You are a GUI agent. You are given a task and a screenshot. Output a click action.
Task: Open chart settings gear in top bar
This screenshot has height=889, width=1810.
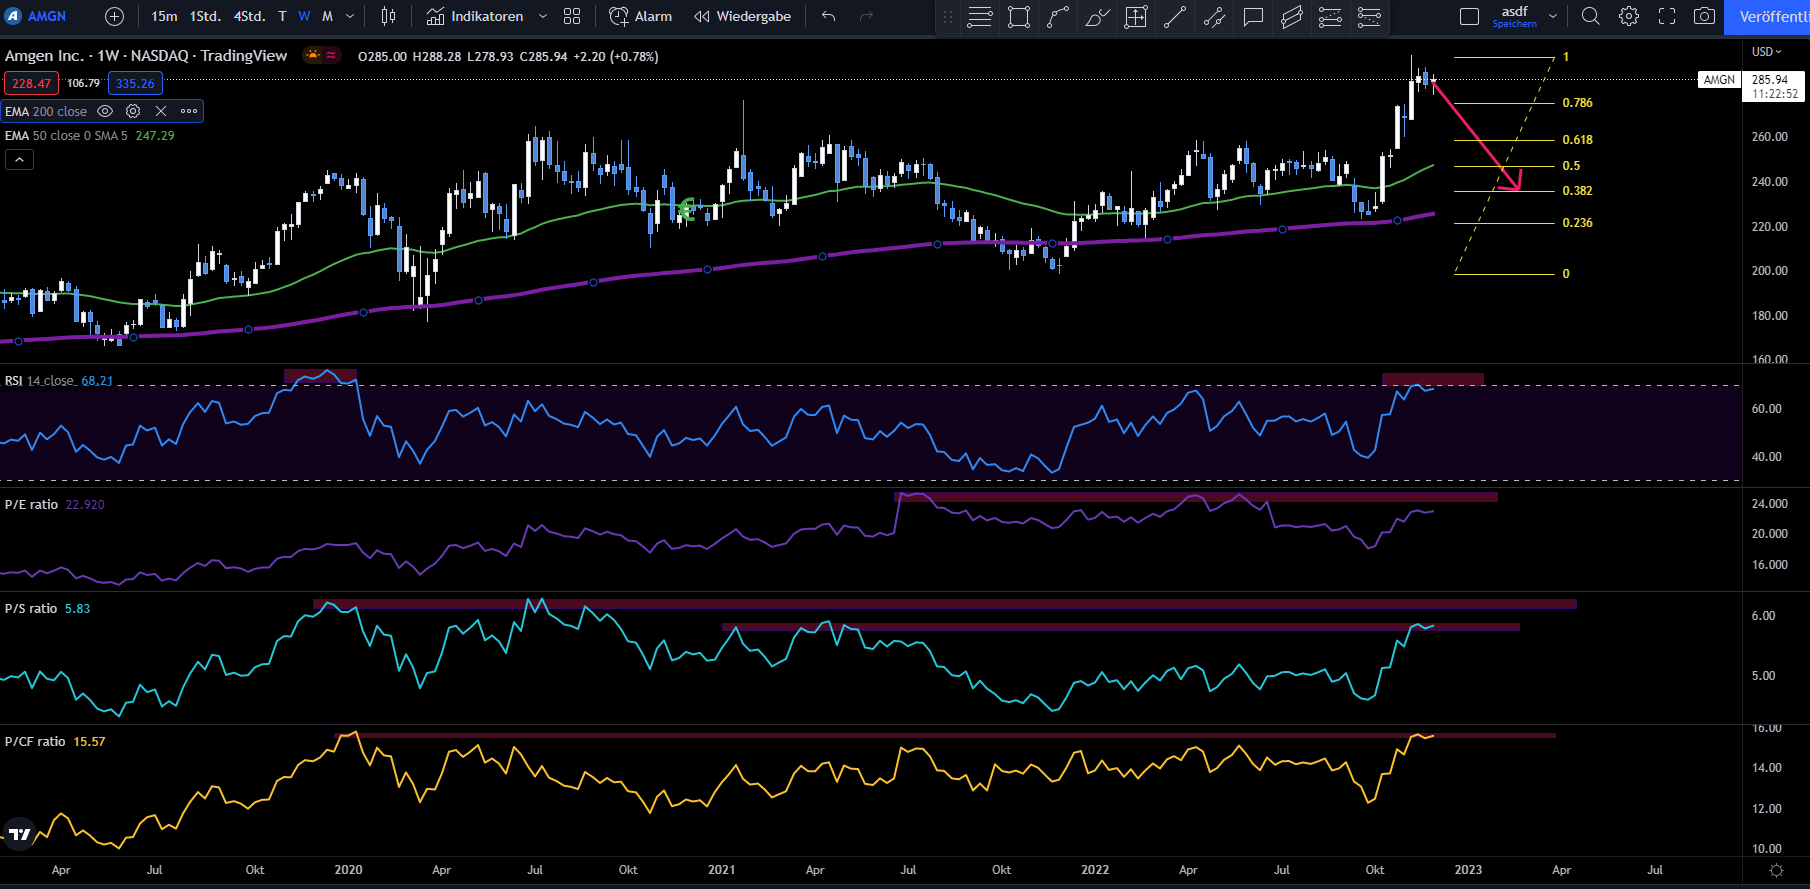coord(1629,16)
